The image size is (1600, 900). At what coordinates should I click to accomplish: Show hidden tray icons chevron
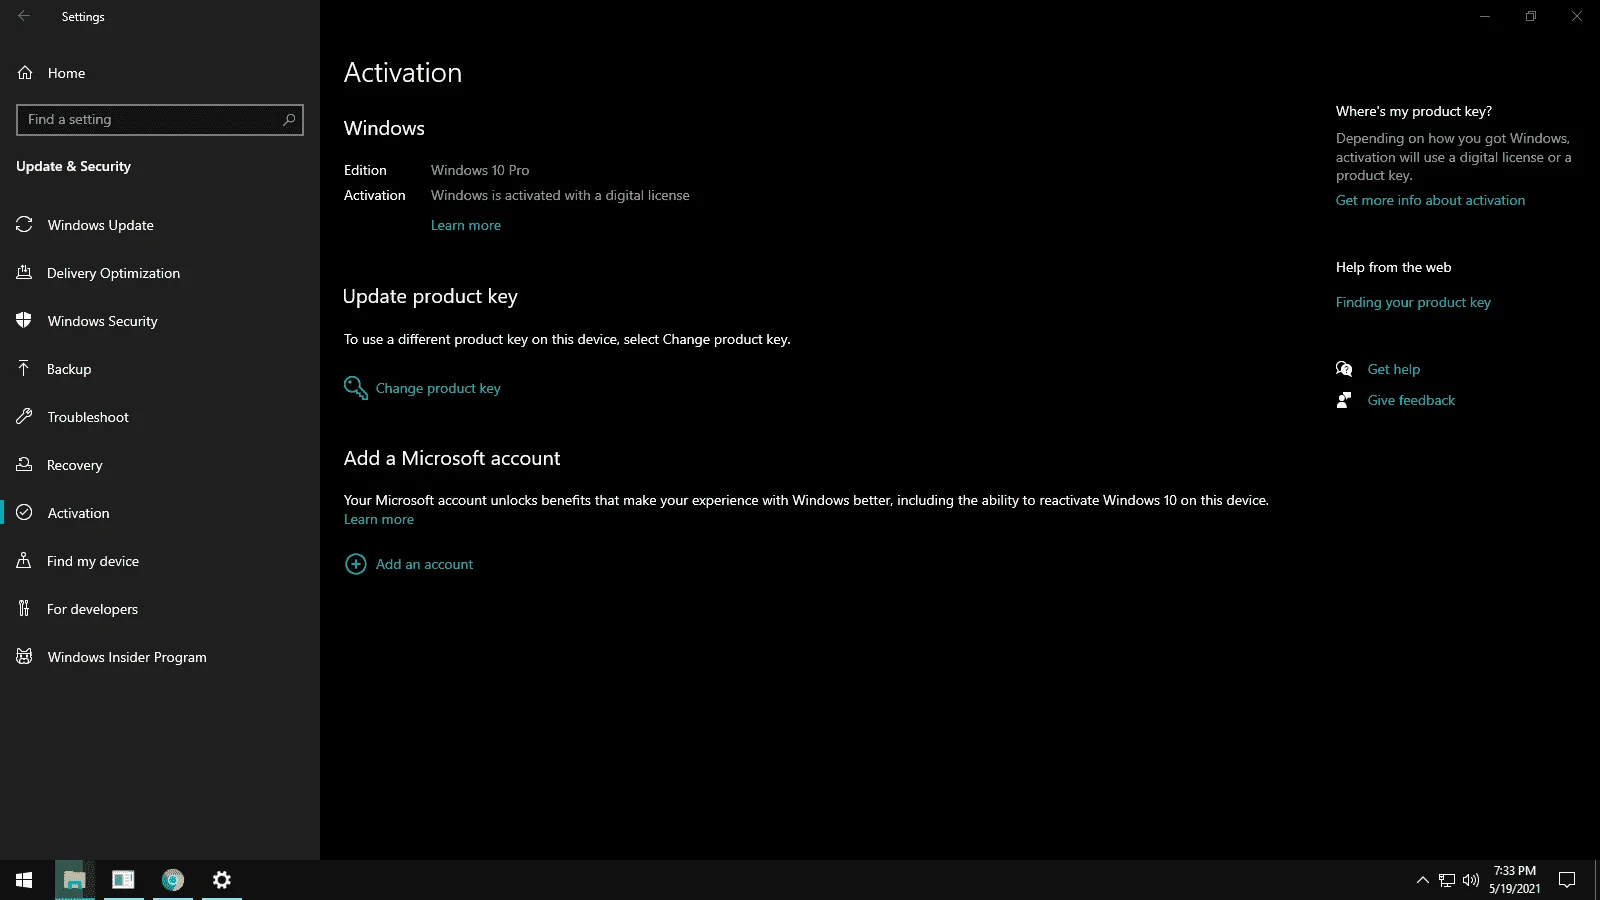pos(1422,880)
